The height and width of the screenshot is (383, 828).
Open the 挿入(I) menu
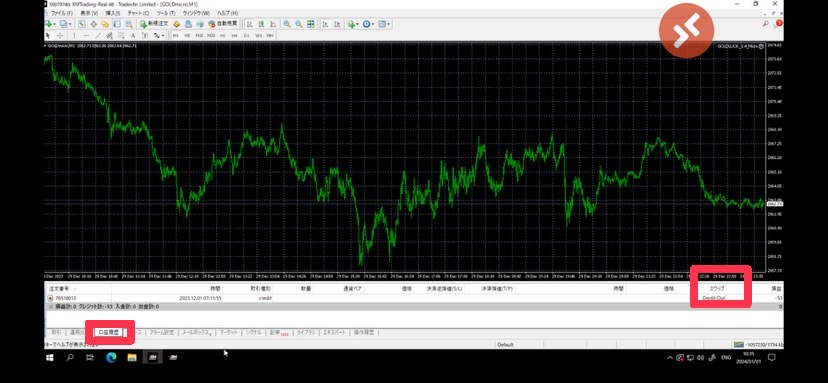(x=113, y=13)
